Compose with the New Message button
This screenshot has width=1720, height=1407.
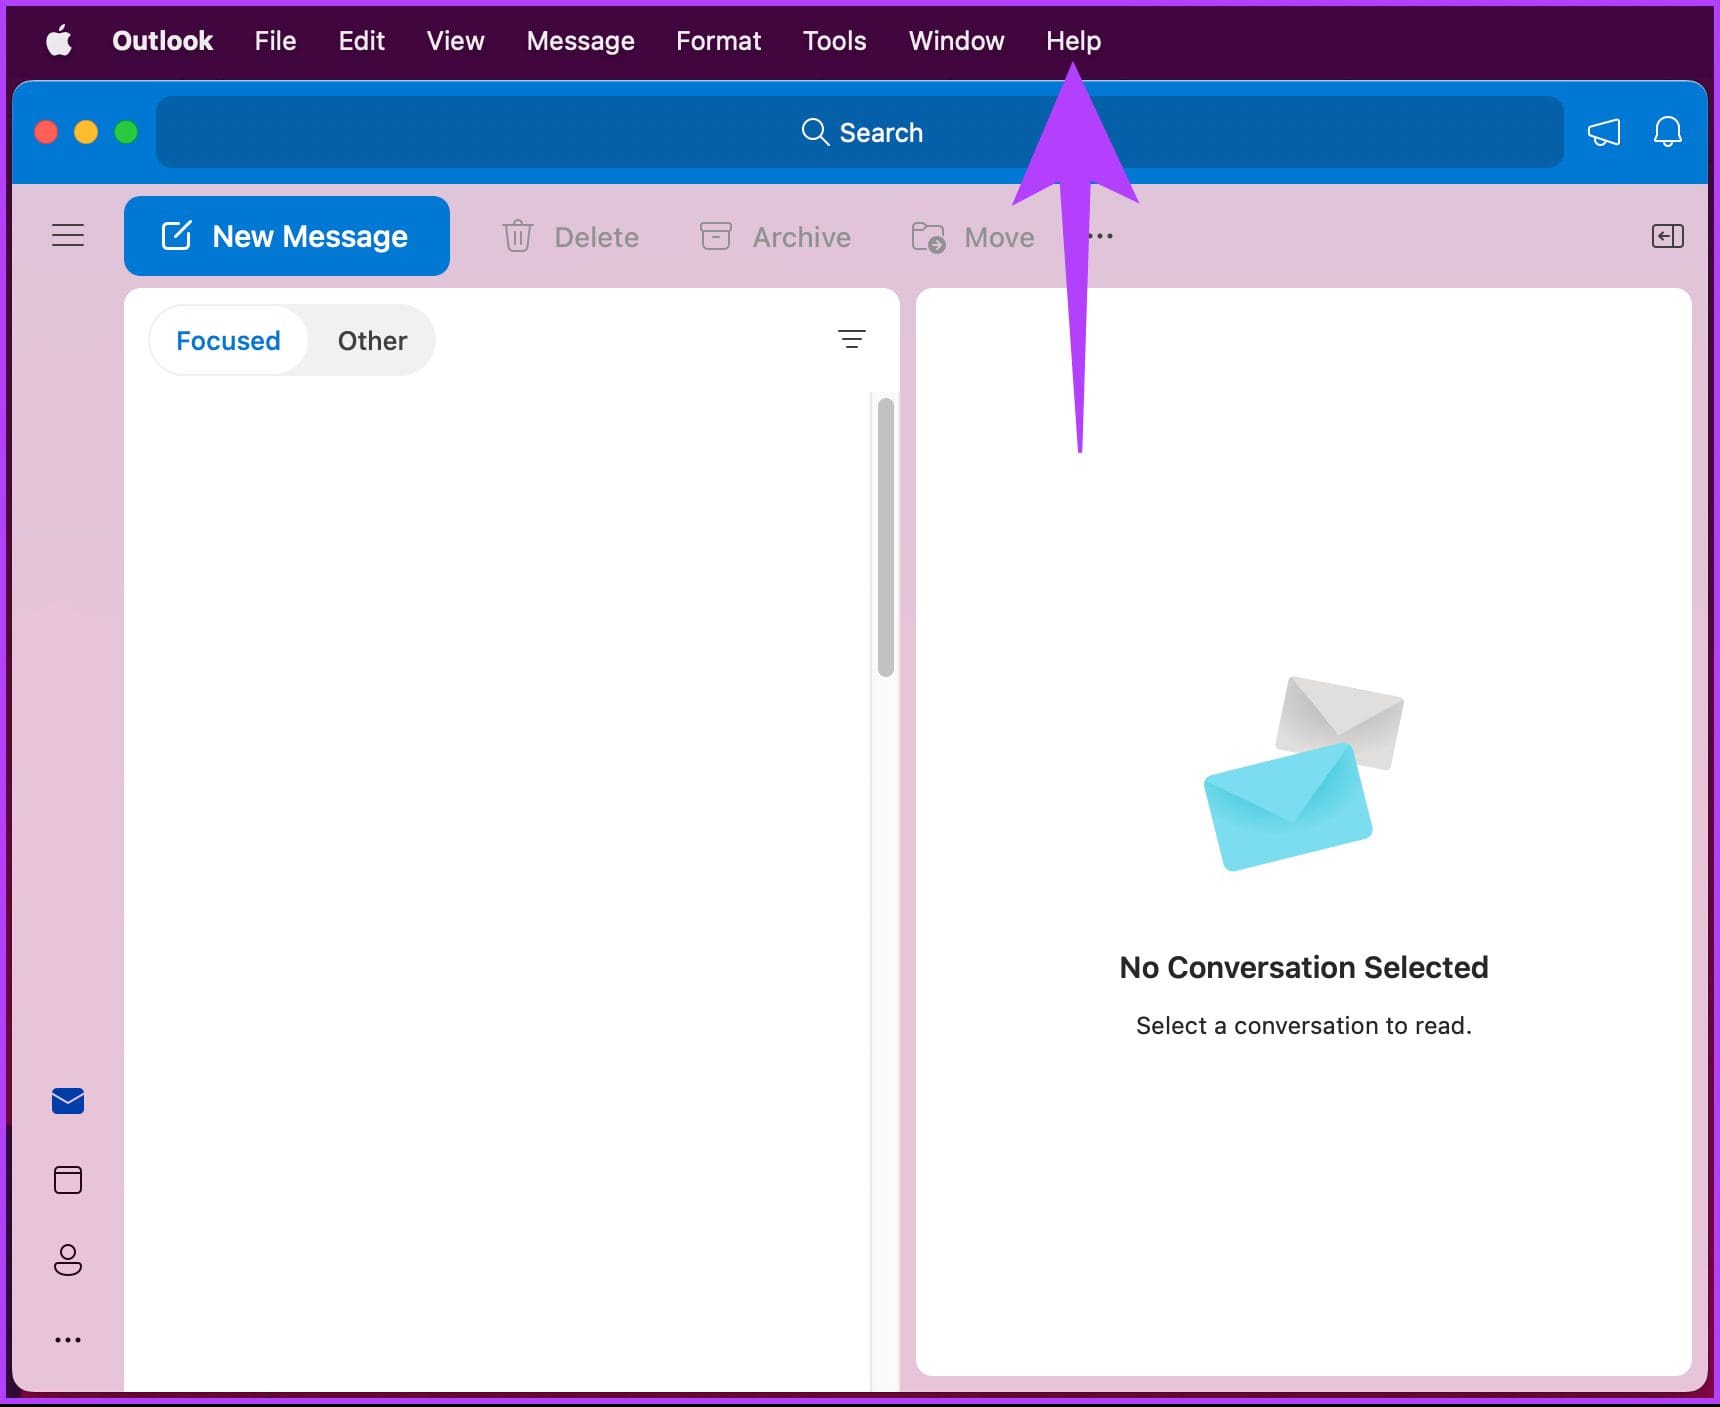pyautogui.click(x=287, y=236)
